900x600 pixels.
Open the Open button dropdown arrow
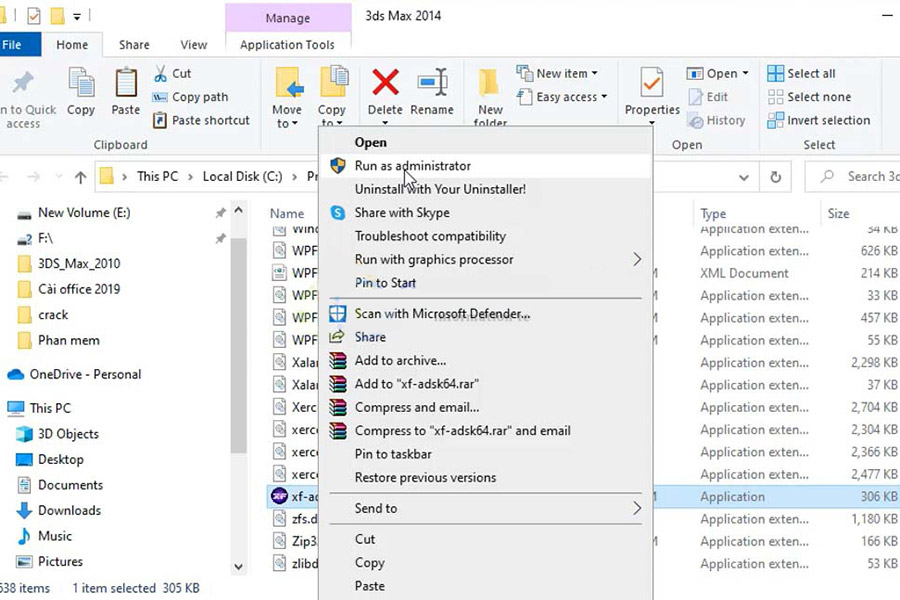click(745, 73)
